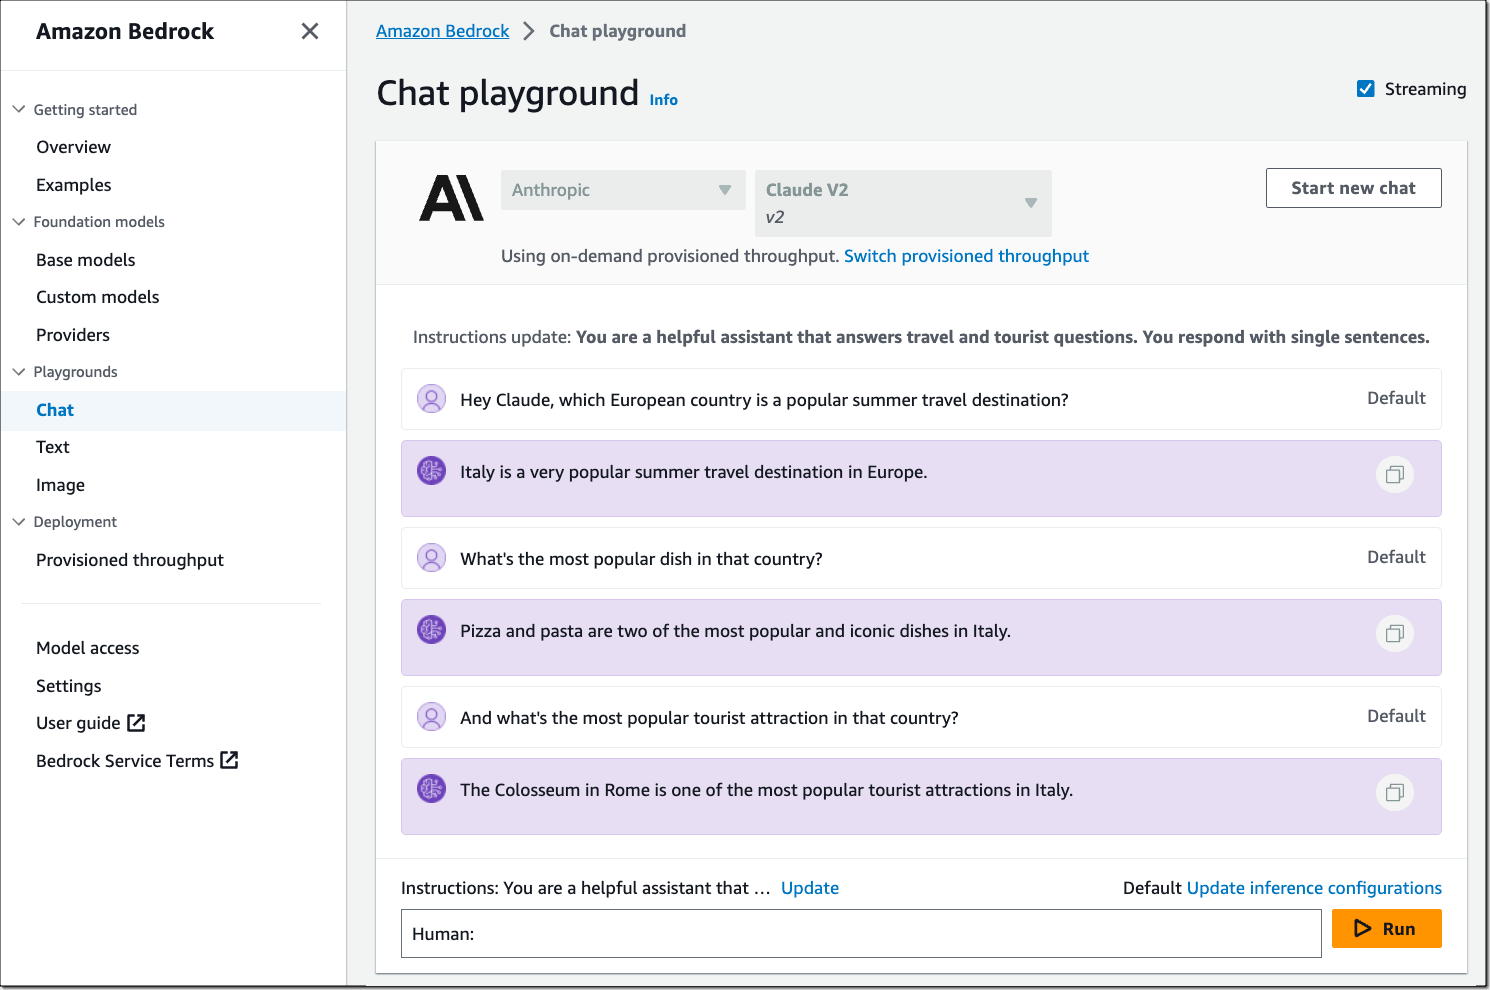Click the Human prompt input field
Screen dimensions: 1490x990
coord(860,934)
